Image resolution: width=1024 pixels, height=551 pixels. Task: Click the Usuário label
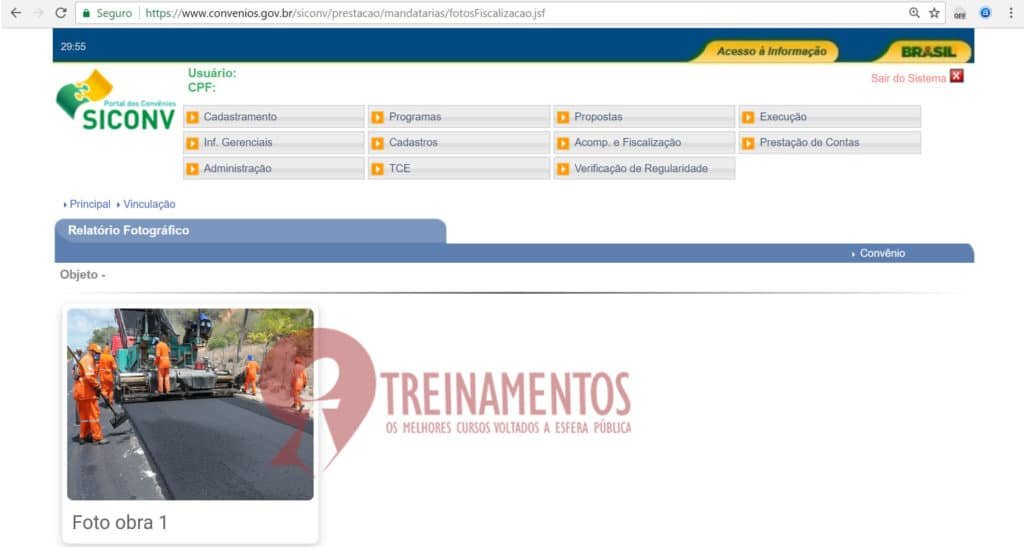pyautogui.click(x=212, y=73)
